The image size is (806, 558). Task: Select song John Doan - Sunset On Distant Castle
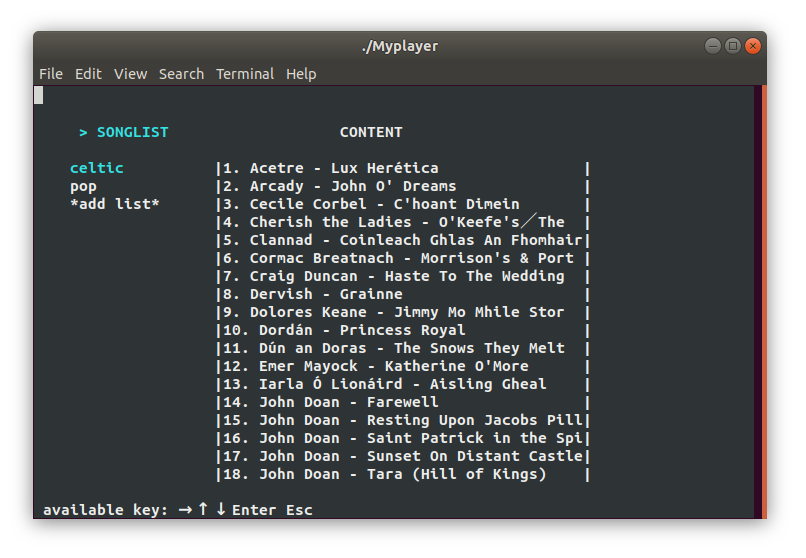coord(402,456)
